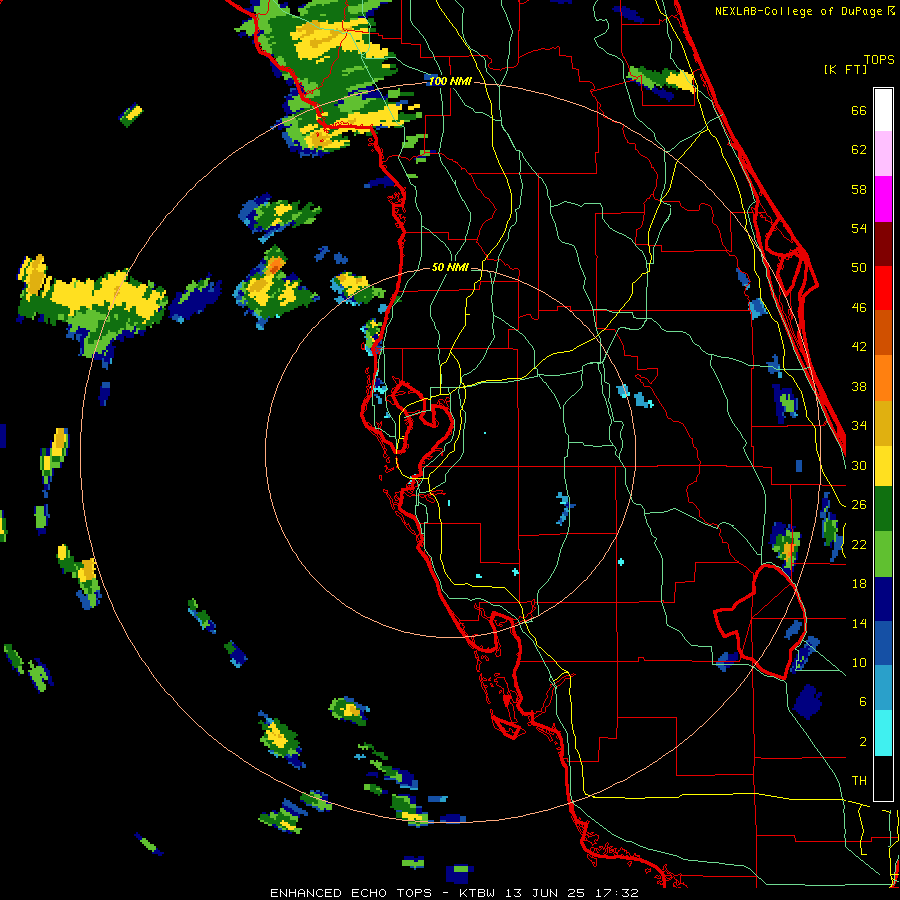Select the gold legend swatch near 34
The height and width of the screenshot is (900, 900).
883,422
